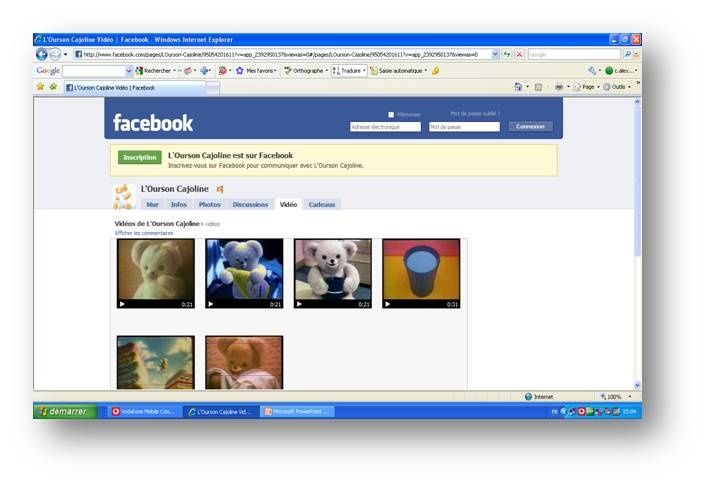Expand the Traduire dropdown arrow
Screen dimensions: 707x484
[364, 71]
